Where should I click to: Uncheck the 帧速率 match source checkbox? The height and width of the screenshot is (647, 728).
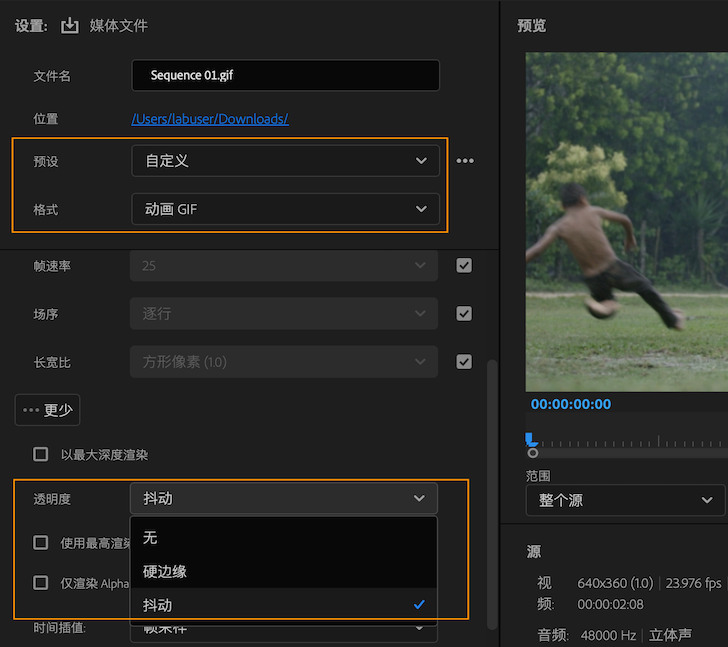click(464, 266)
